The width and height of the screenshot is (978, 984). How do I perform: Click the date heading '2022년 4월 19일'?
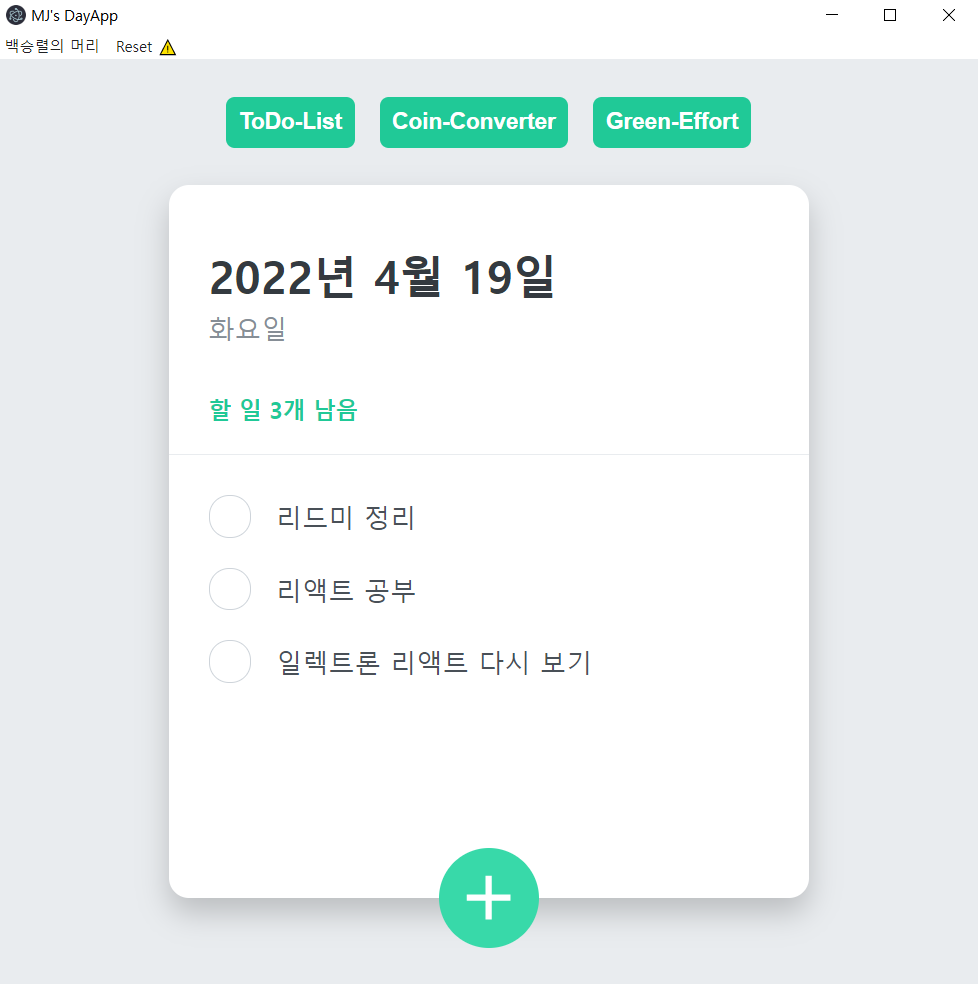coord(383,278)
